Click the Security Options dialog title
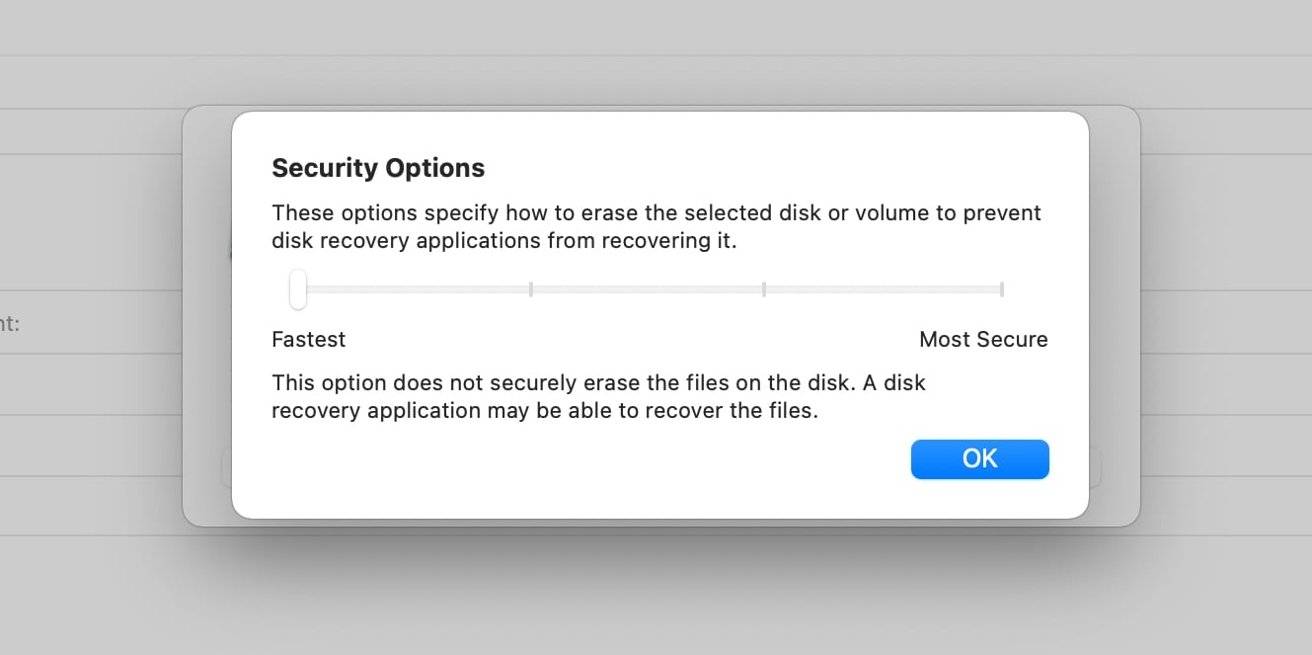The height and width of the screenshot is (655, 1312). coord(378,167)
